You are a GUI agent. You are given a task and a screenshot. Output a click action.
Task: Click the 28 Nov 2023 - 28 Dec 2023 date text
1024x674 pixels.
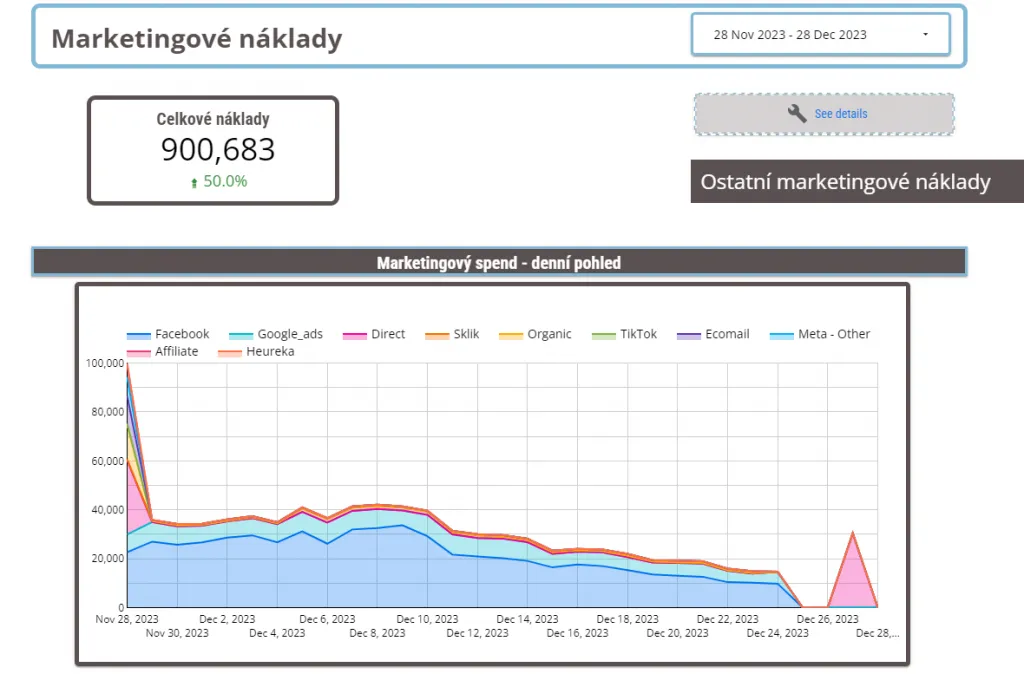click(790, 35)
